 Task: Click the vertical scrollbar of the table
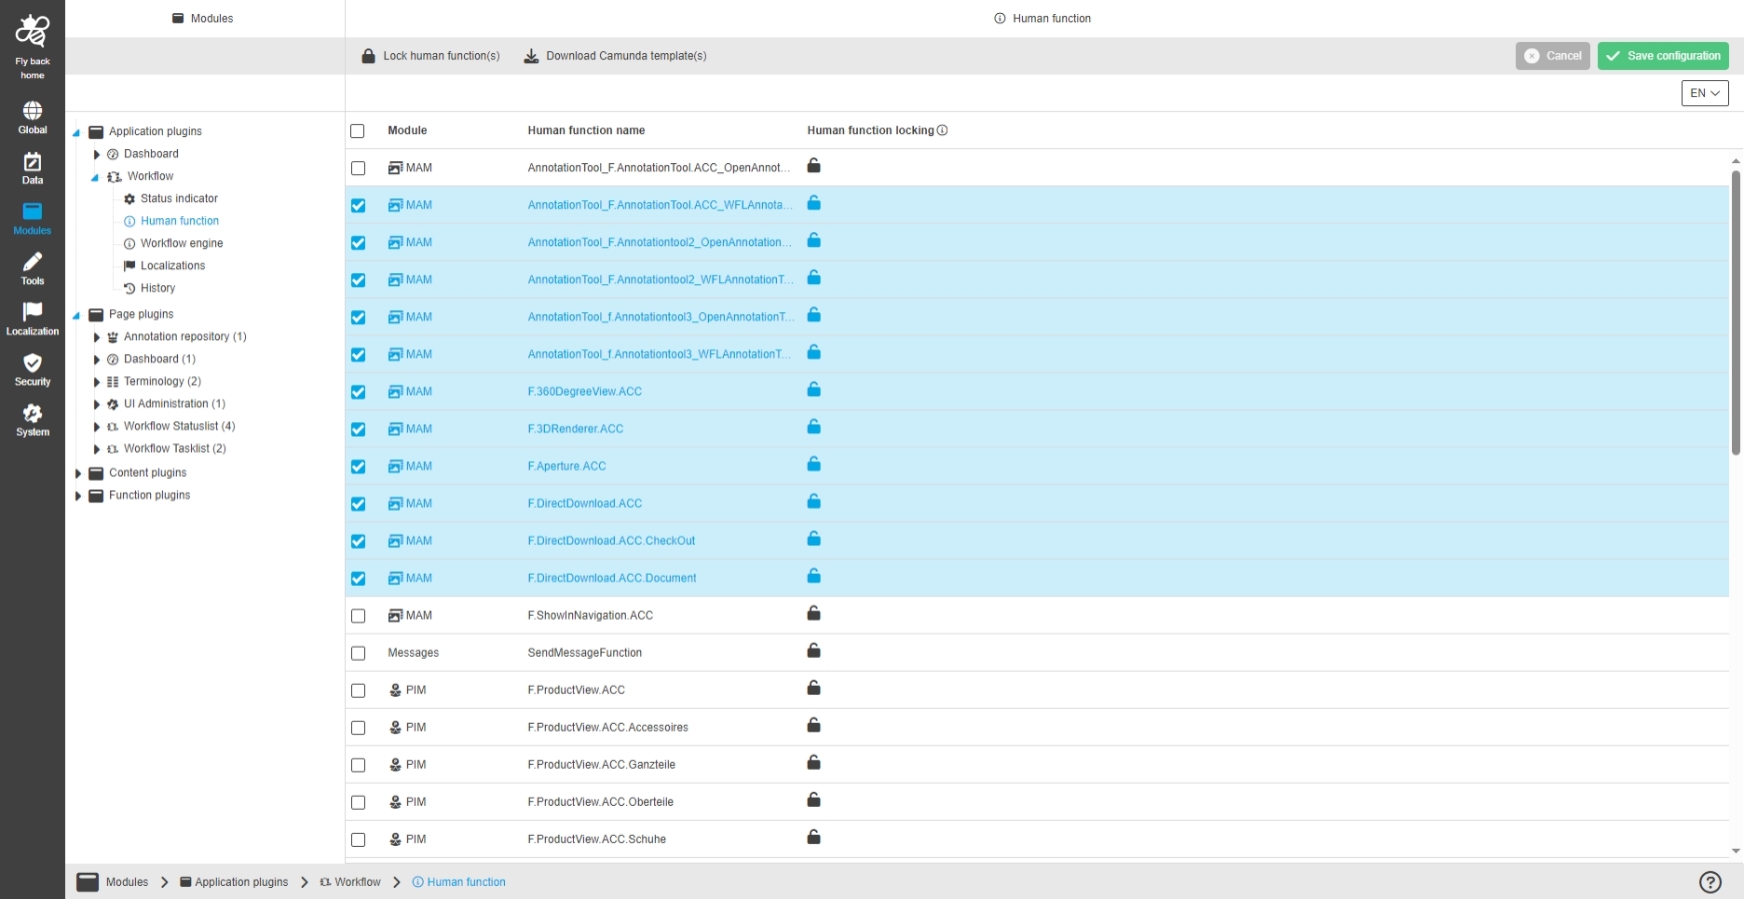click(1736, 312)
